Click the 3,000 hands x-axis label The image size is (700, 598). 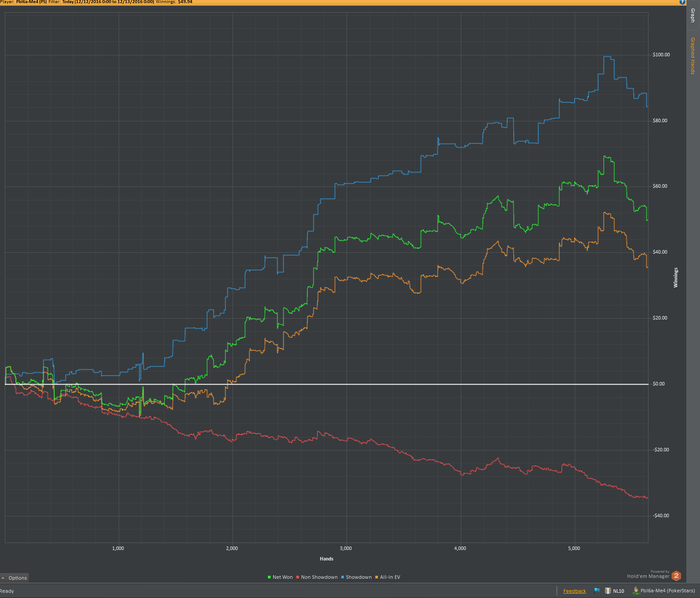(x=346, y=548)
